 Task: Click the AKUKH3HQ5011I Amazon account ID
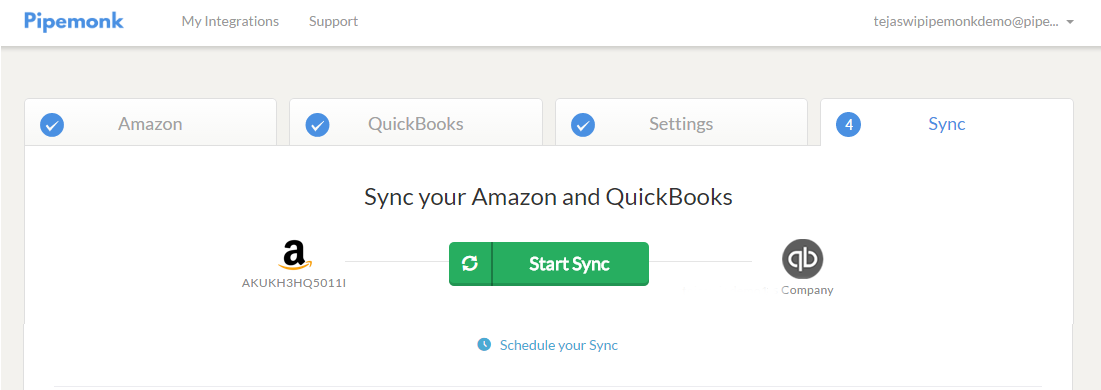click(x=294, y=283)
